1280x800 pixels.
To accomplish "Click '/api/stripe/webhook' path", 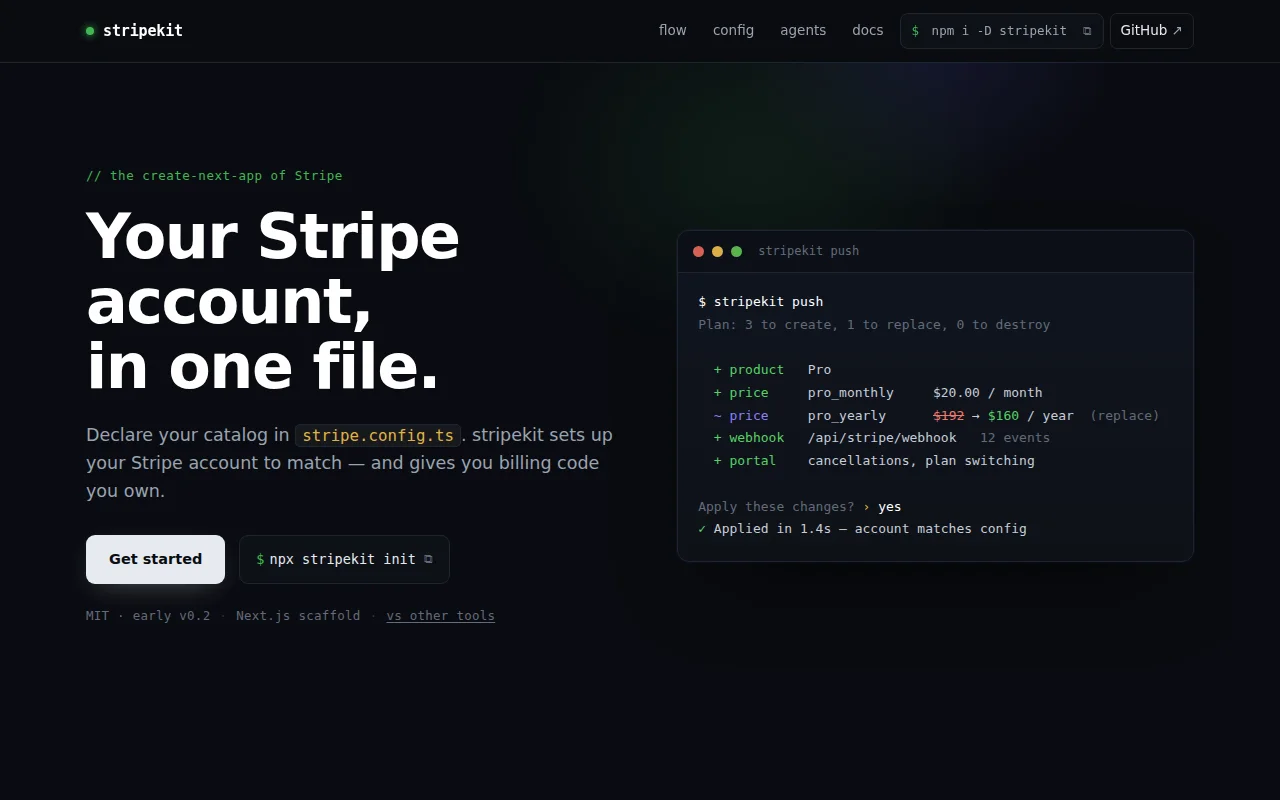I will 882,438.
